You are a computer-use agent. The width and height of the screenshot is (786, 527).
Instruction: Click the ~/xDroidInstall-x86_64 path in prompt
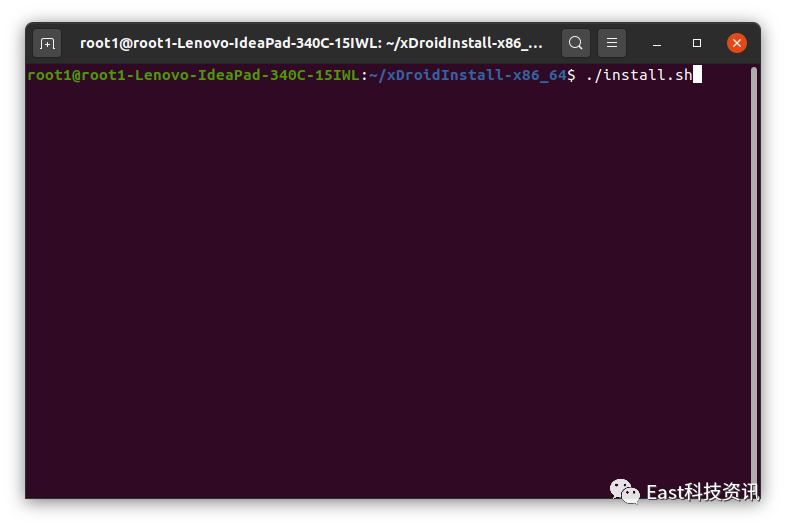click(468, 75)
